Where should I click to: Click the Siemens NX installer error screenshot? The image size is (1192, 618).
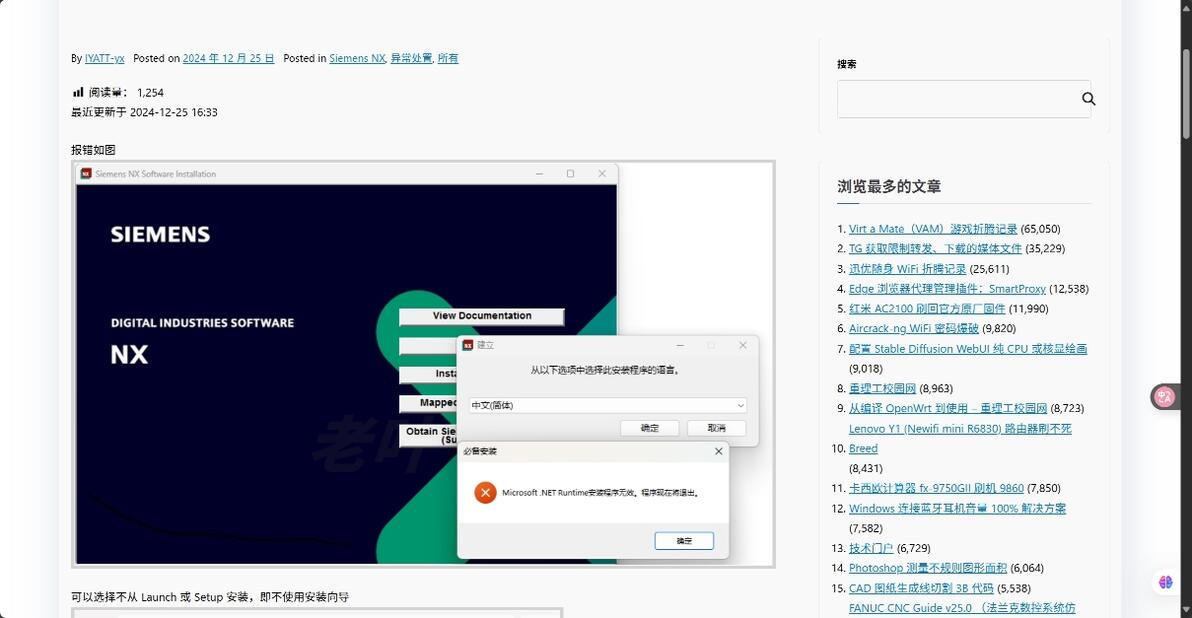click(x=423, y=364)
